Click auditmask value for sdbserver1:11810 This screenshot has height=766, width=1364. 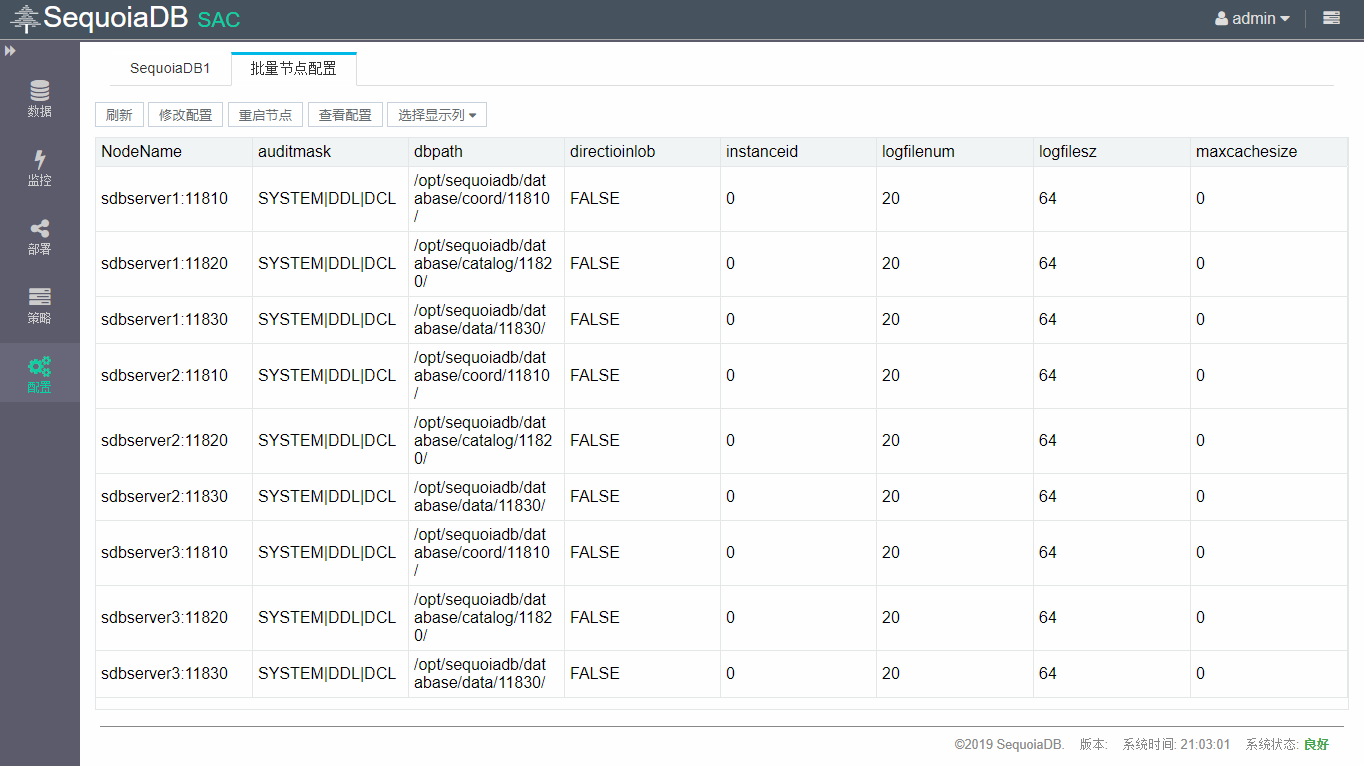(x=327, y=199)
